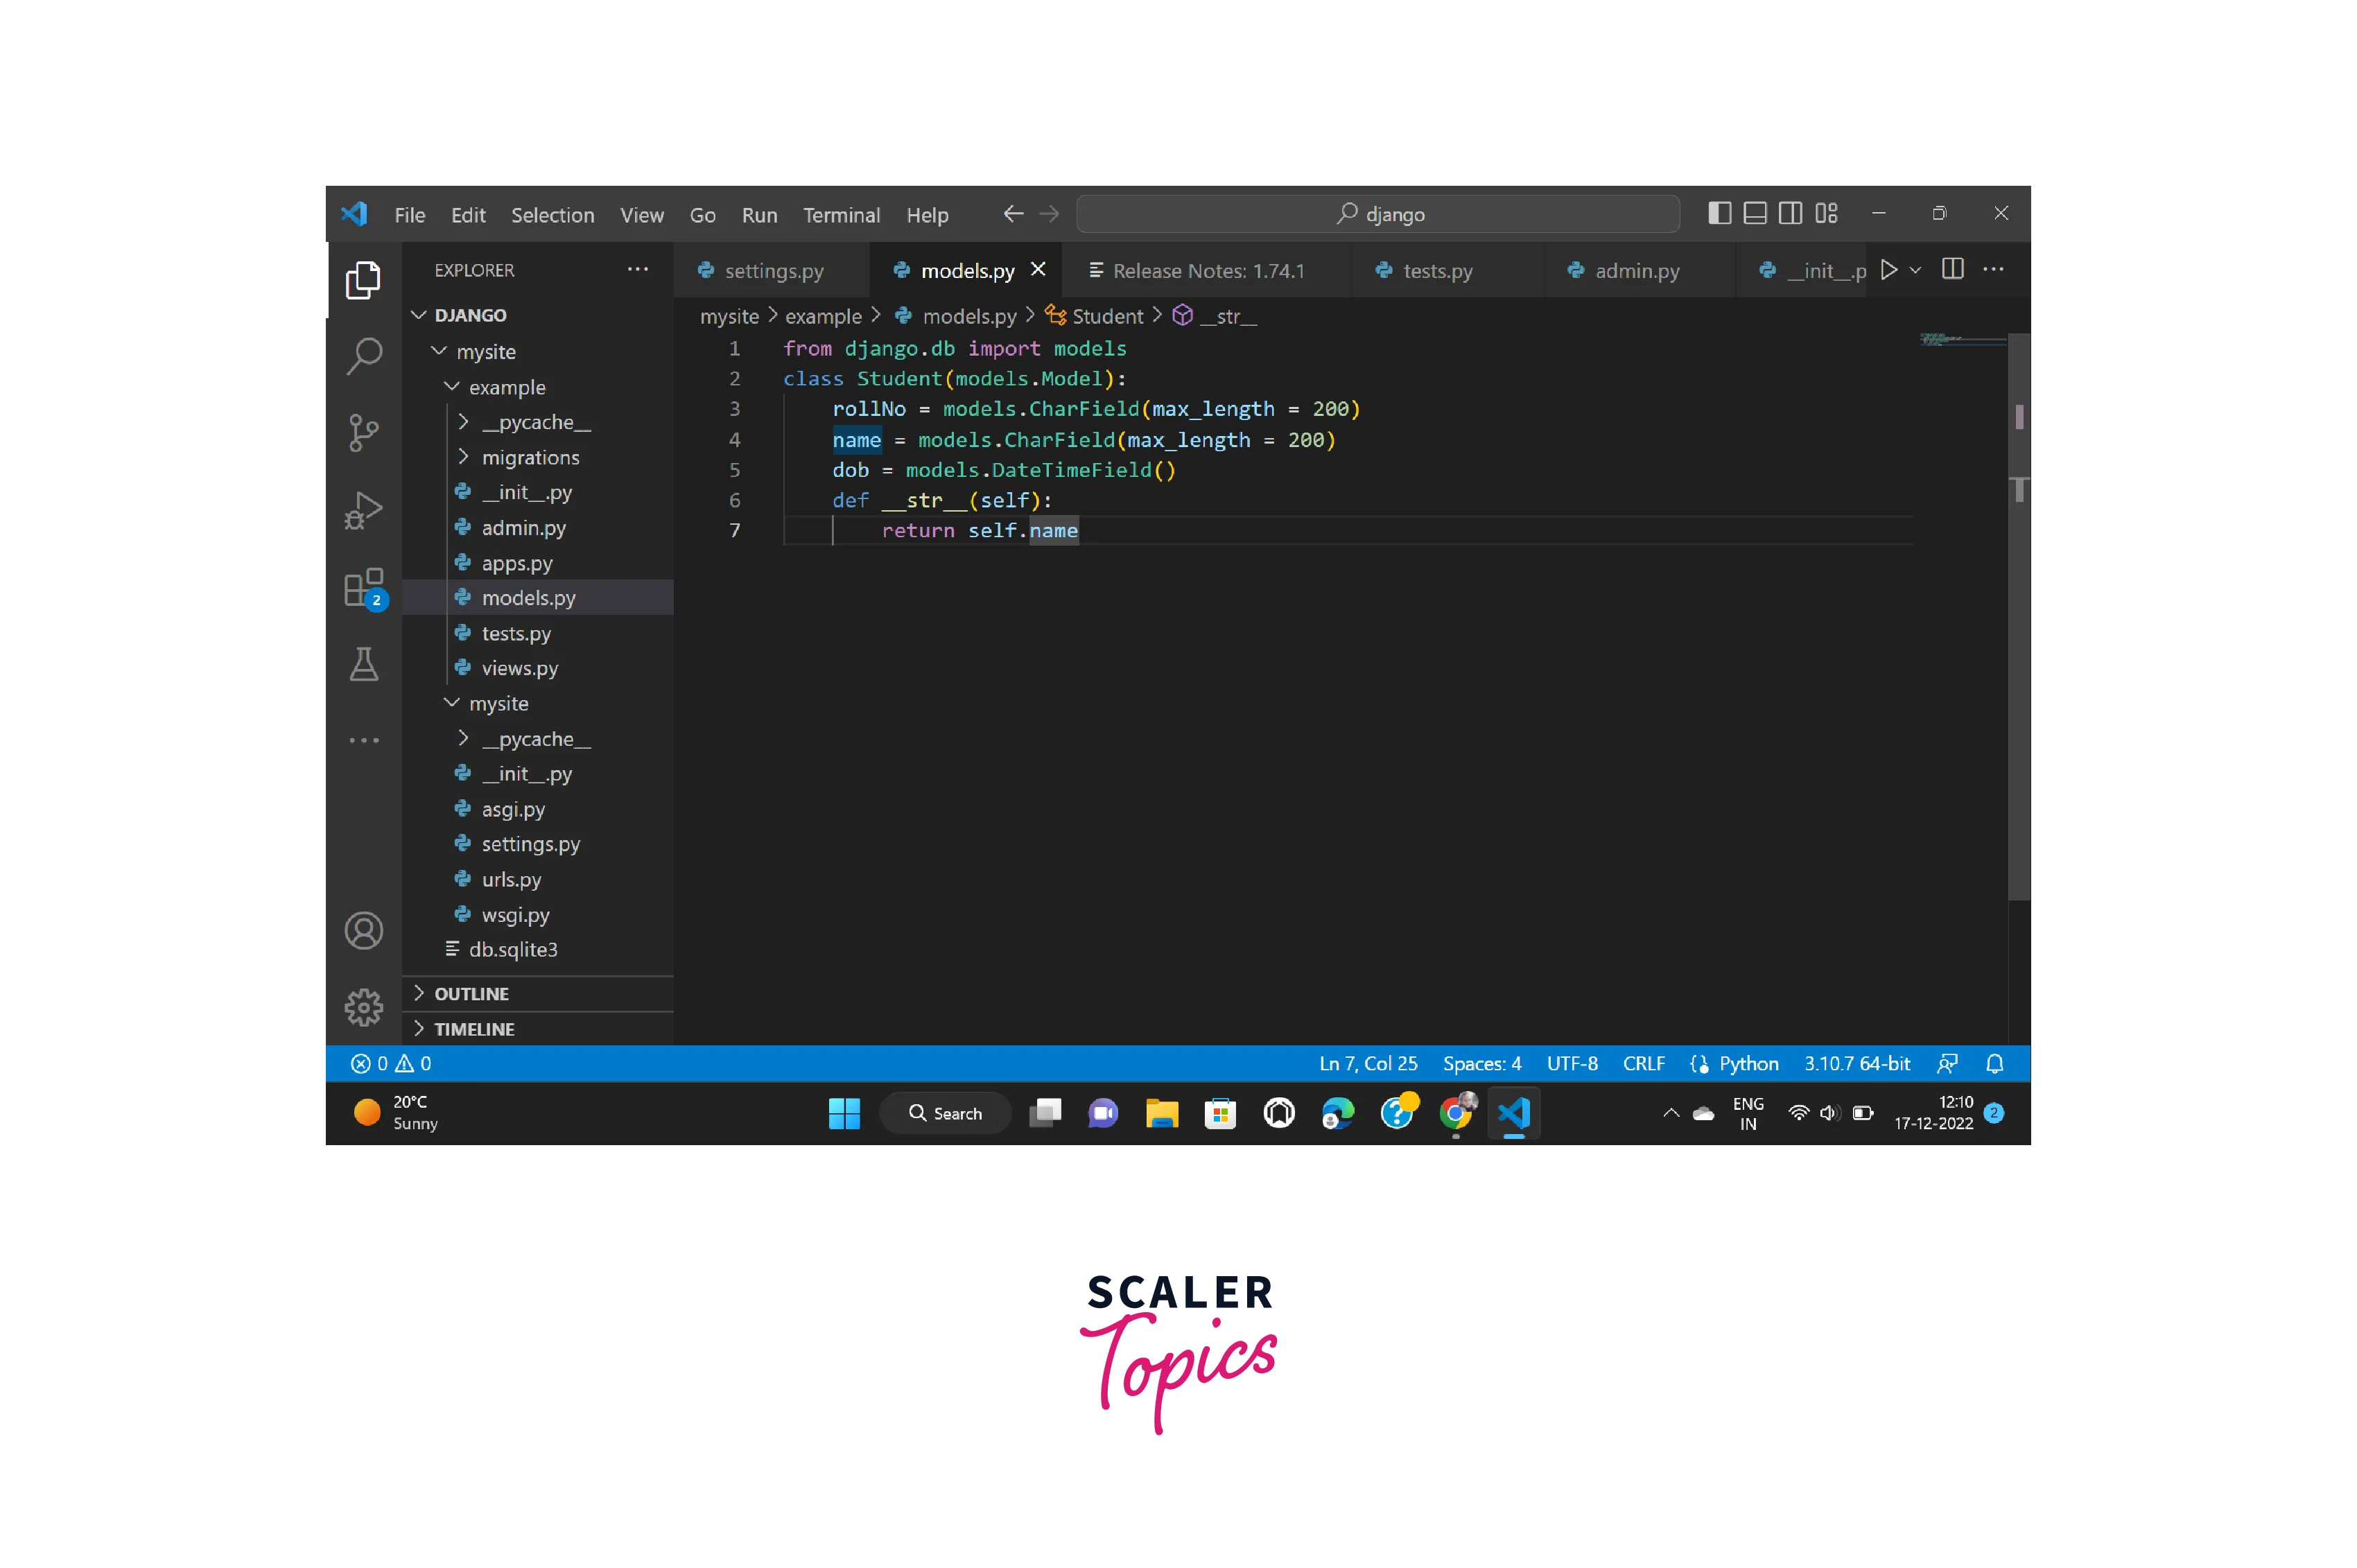Run the Python file with play icon
The image size is (2357, 1568).
[1888, 270]
